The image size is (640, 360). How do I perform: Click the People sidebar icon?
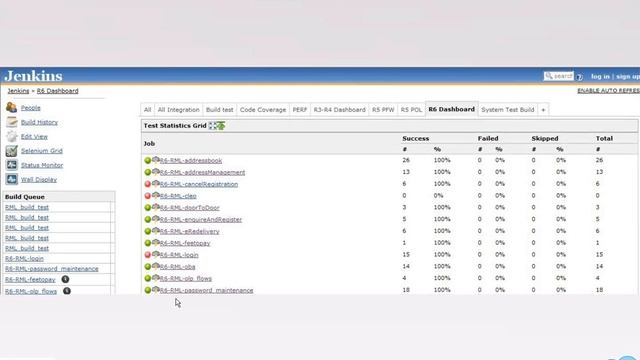click(11, 108)
